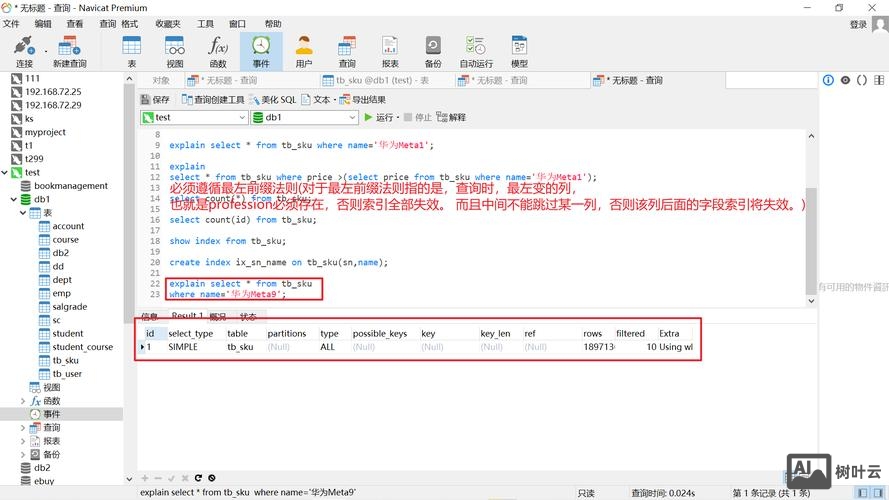Expand the 报表 reports tree node

(x=23, y=441)
